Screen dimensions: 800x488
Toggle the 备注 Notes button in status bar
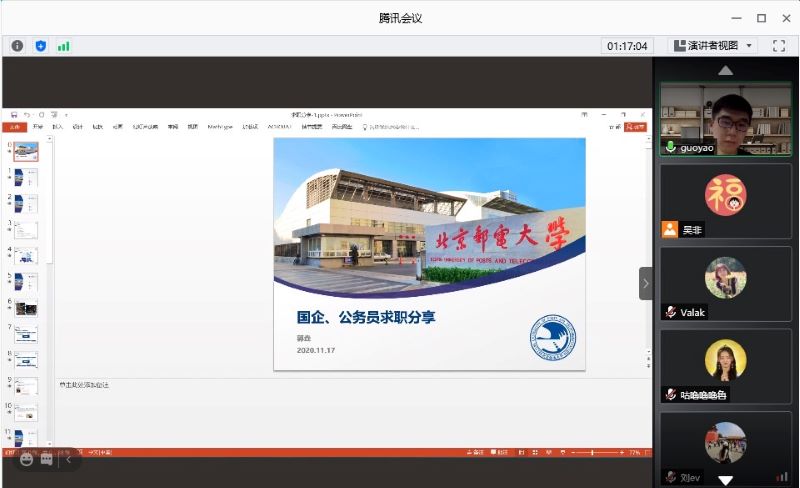pos(475,452)
